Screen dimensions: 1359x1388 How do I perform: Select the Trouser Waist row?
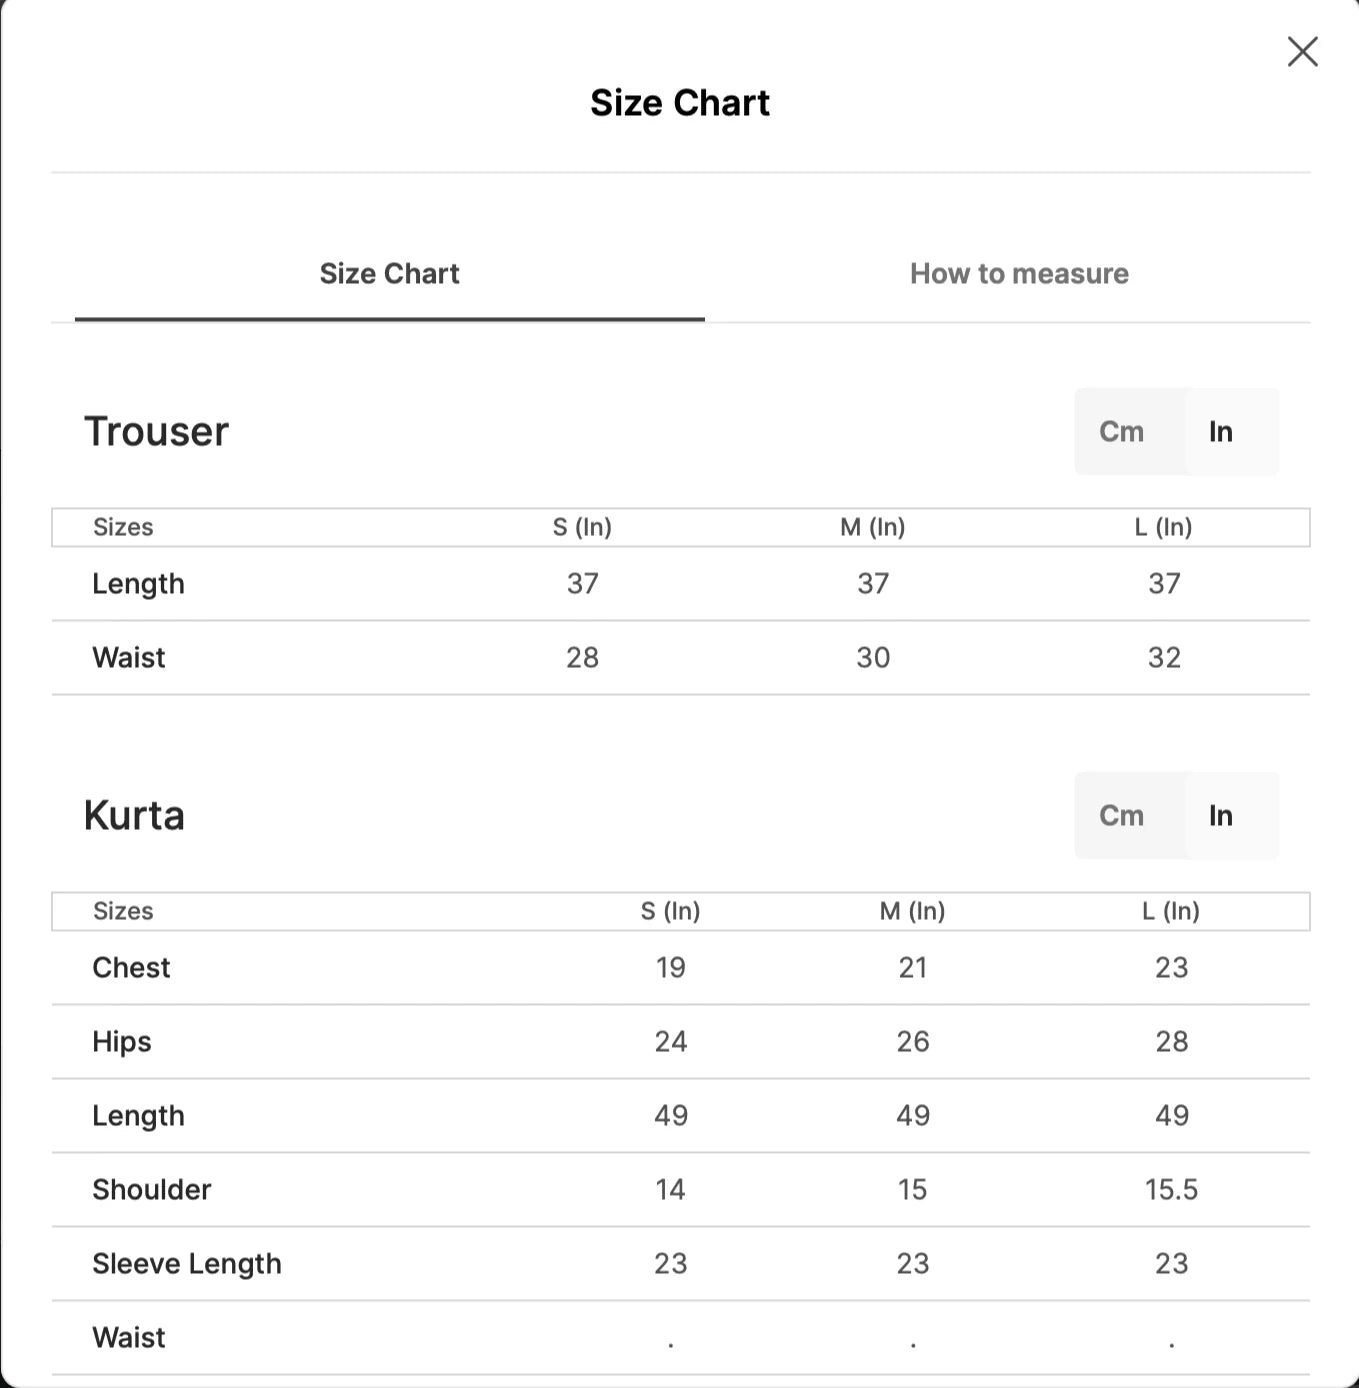coord(128,657)
